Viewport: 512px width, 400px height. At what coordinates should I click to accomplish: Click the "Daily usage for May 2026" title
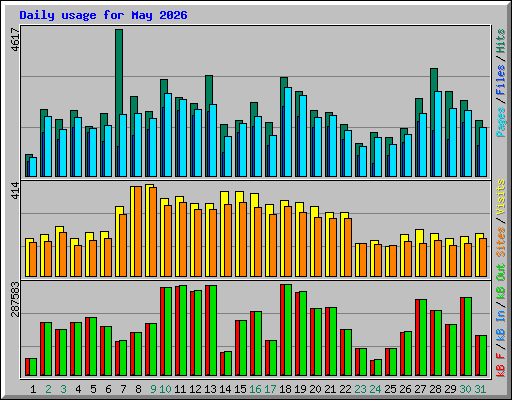pyautogui.click(x=103, y=15)
